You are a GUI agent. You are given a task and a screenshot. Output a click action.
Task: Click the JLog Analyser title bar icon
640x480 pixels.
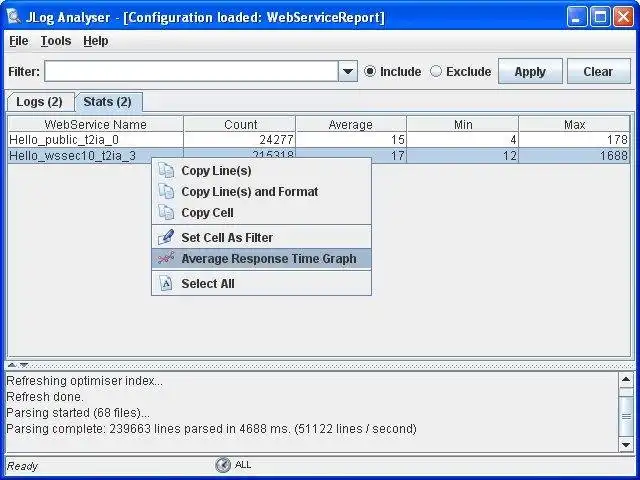[14, 17]
